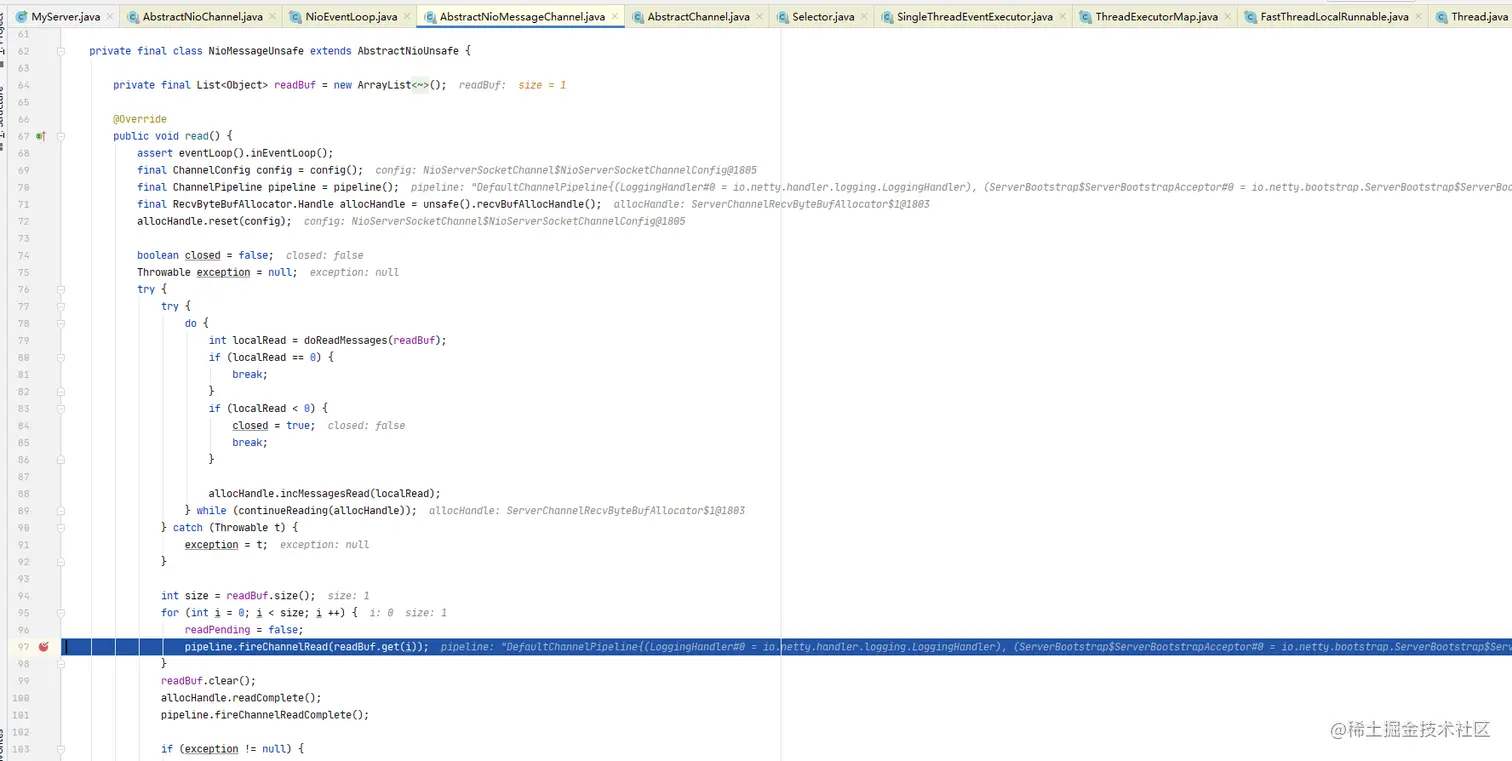Collapse the catch block fold on line 90

61,527
